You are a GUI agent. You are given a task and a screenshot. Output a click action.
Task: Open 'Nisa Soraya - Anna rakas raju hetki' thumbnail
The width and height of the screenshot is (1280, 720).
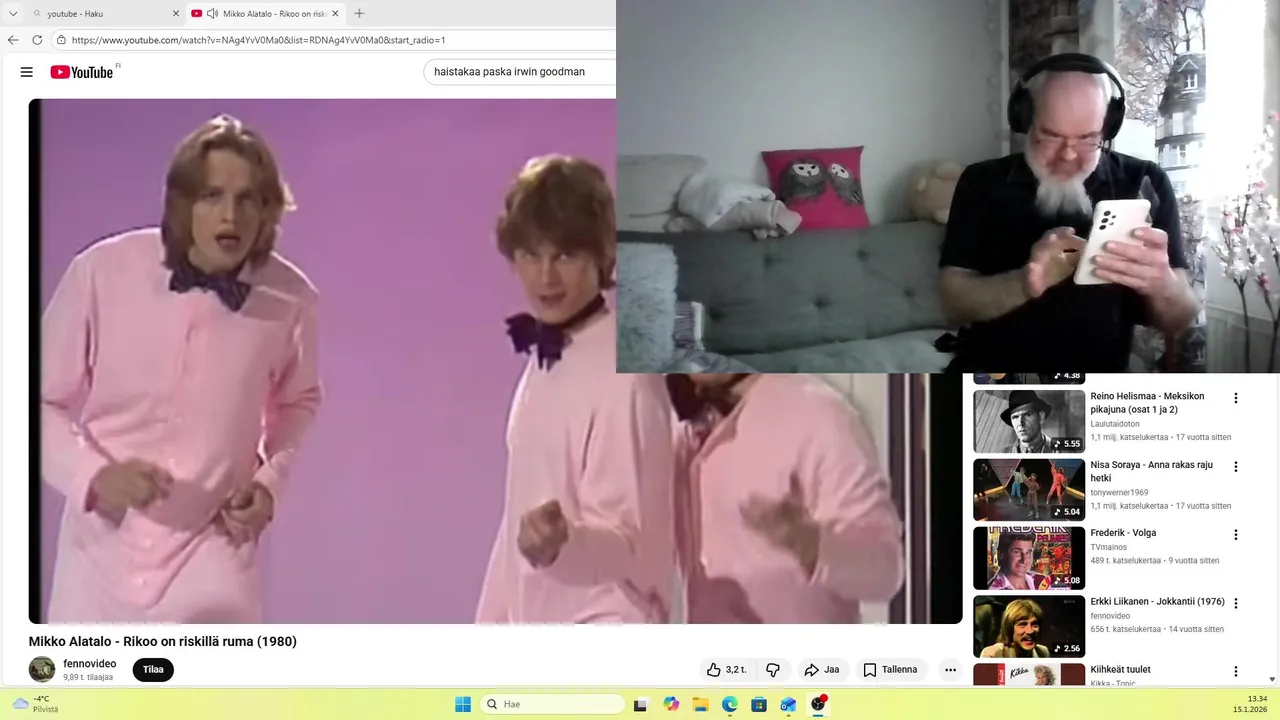click(1029, 490)
